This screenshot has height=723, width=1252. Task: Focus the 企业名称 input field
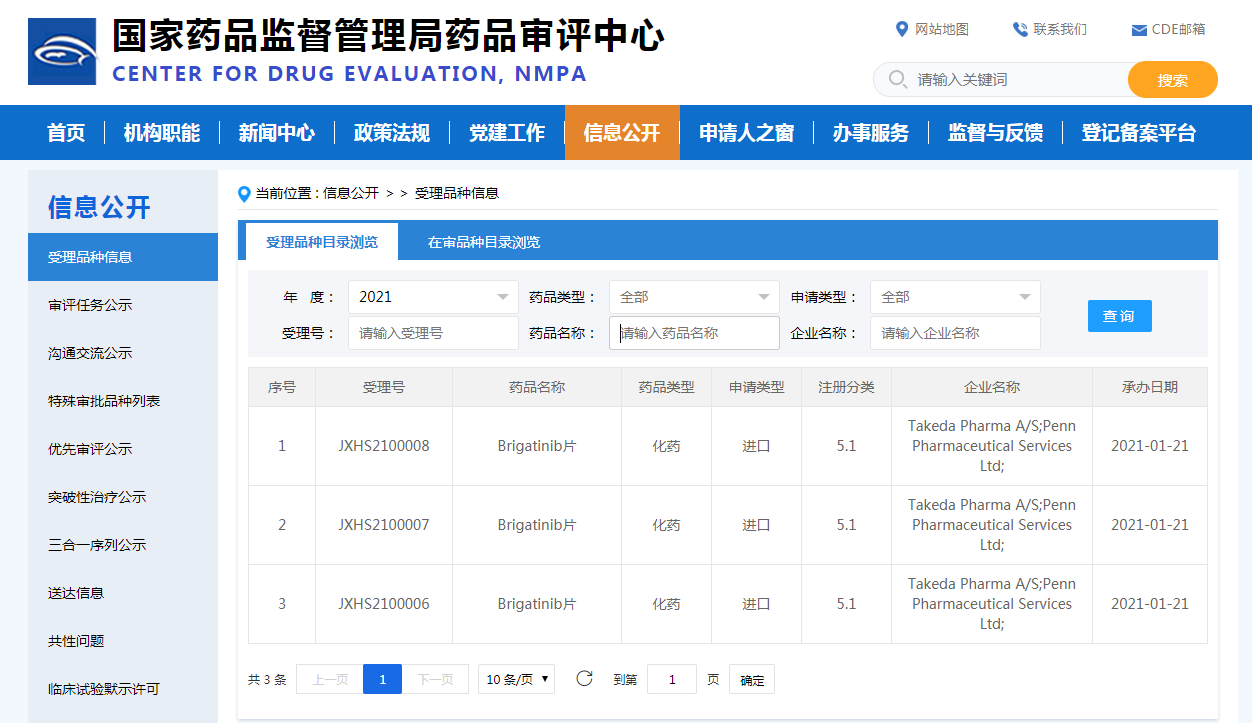pyautogui.click(x=955, y=333)
